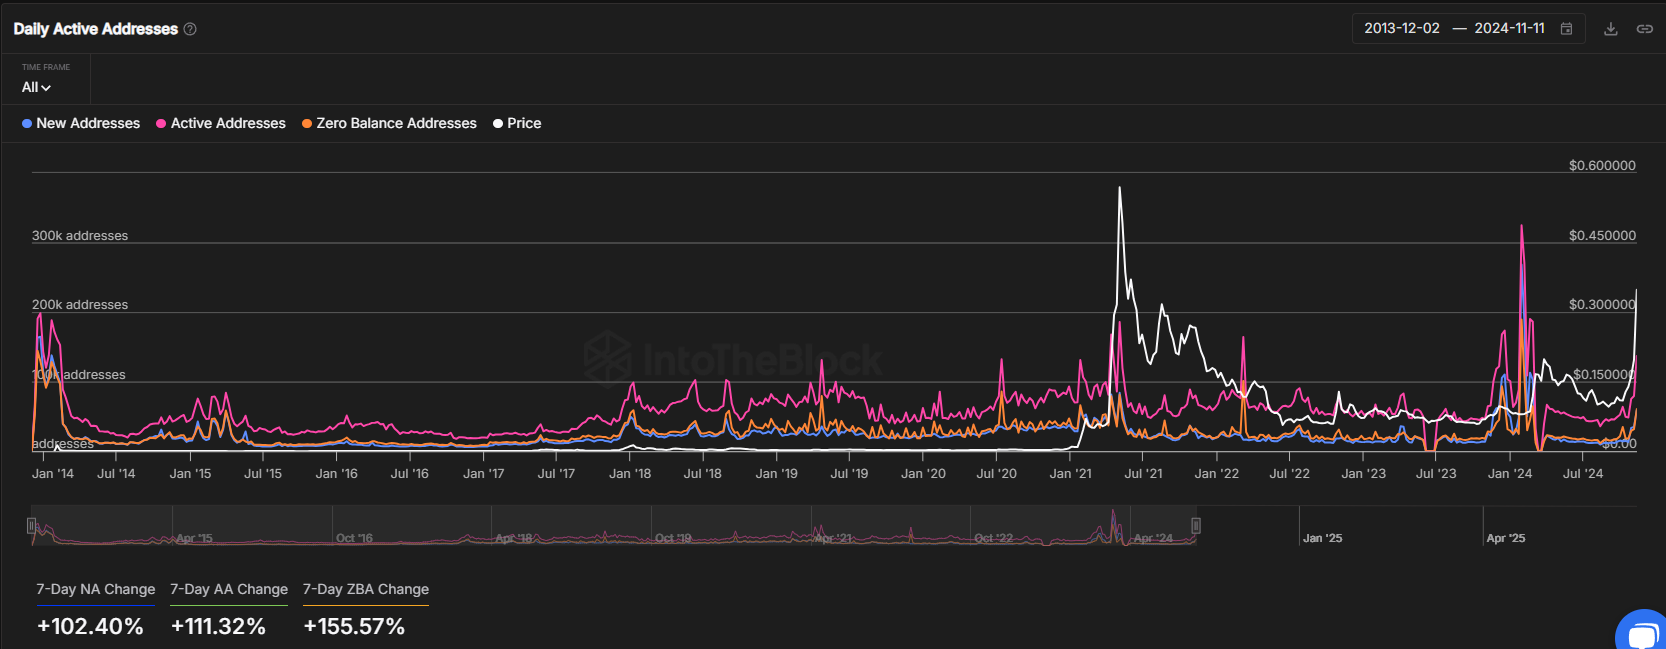Toggle New Addresses series in legend

point(81,123)
